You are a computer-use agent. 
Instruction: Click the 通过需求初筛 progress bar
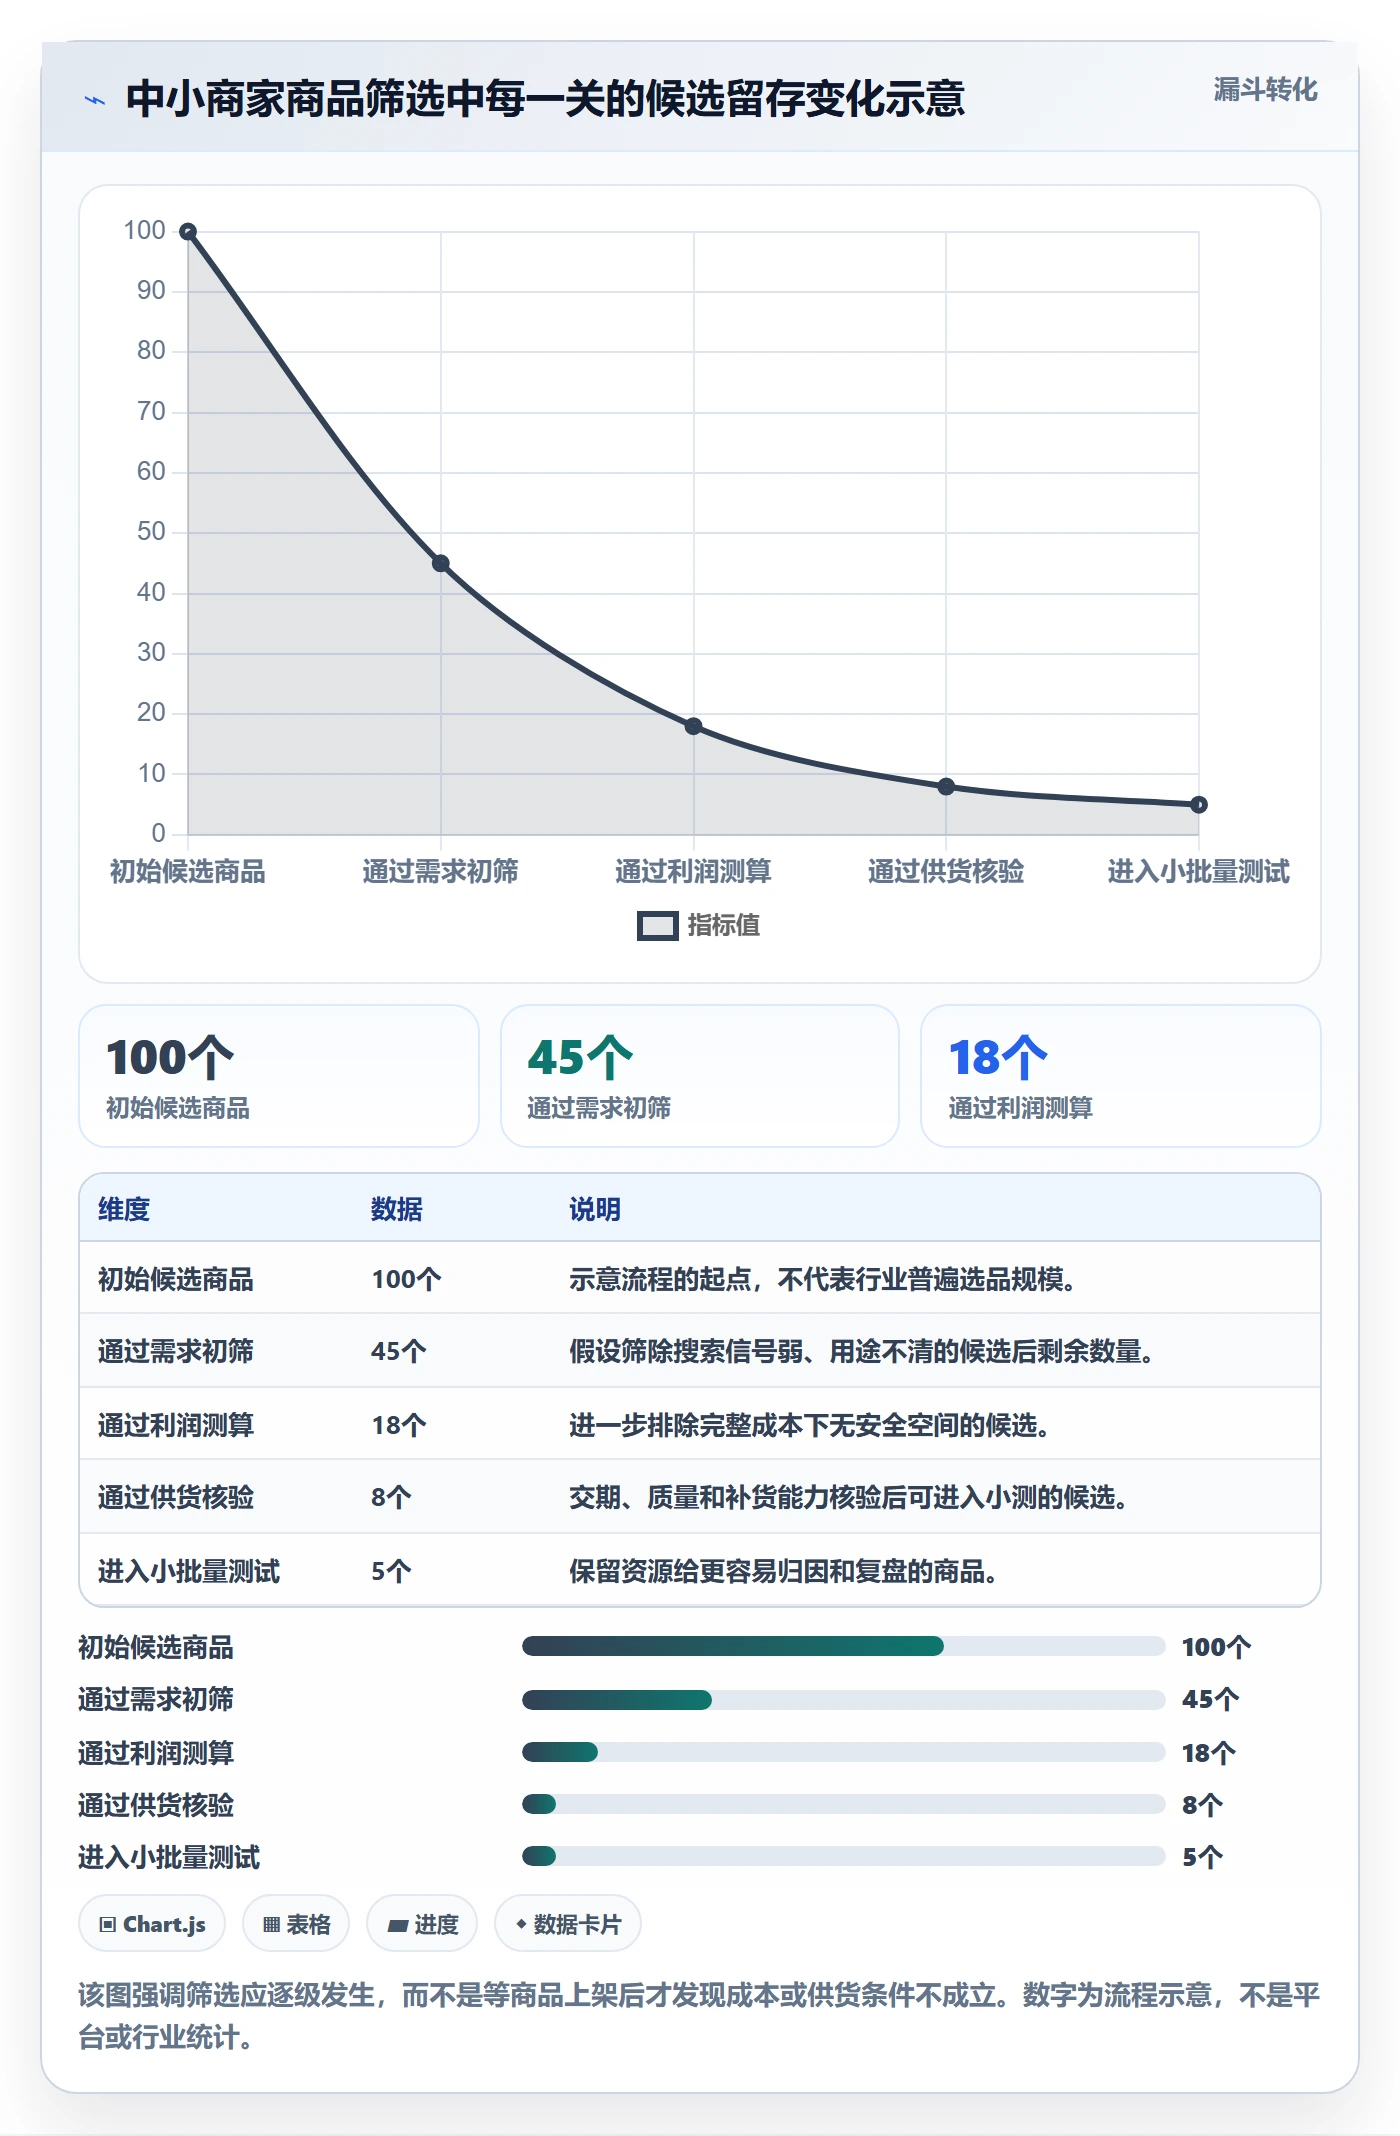point(844,1699)
